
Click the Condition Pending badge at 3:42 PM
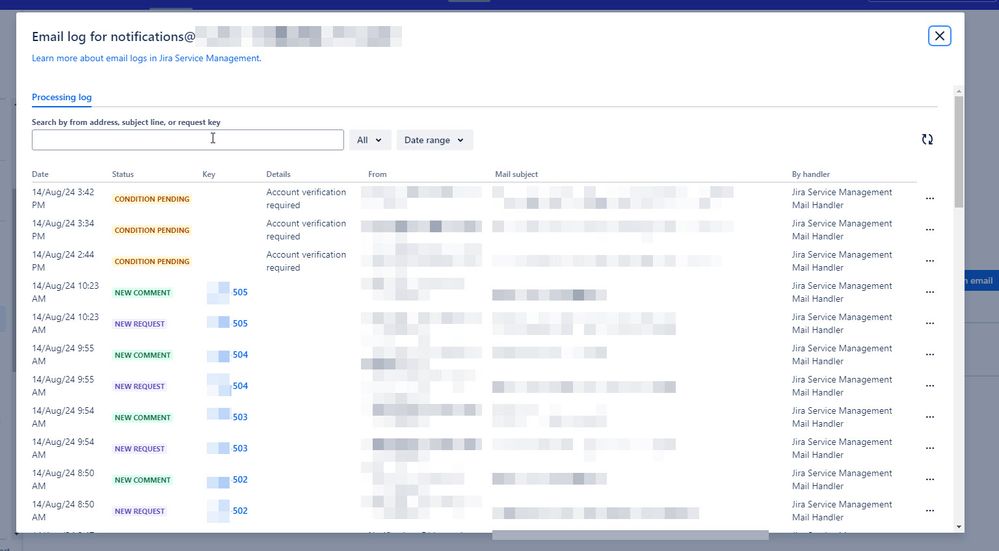[152, 199]
